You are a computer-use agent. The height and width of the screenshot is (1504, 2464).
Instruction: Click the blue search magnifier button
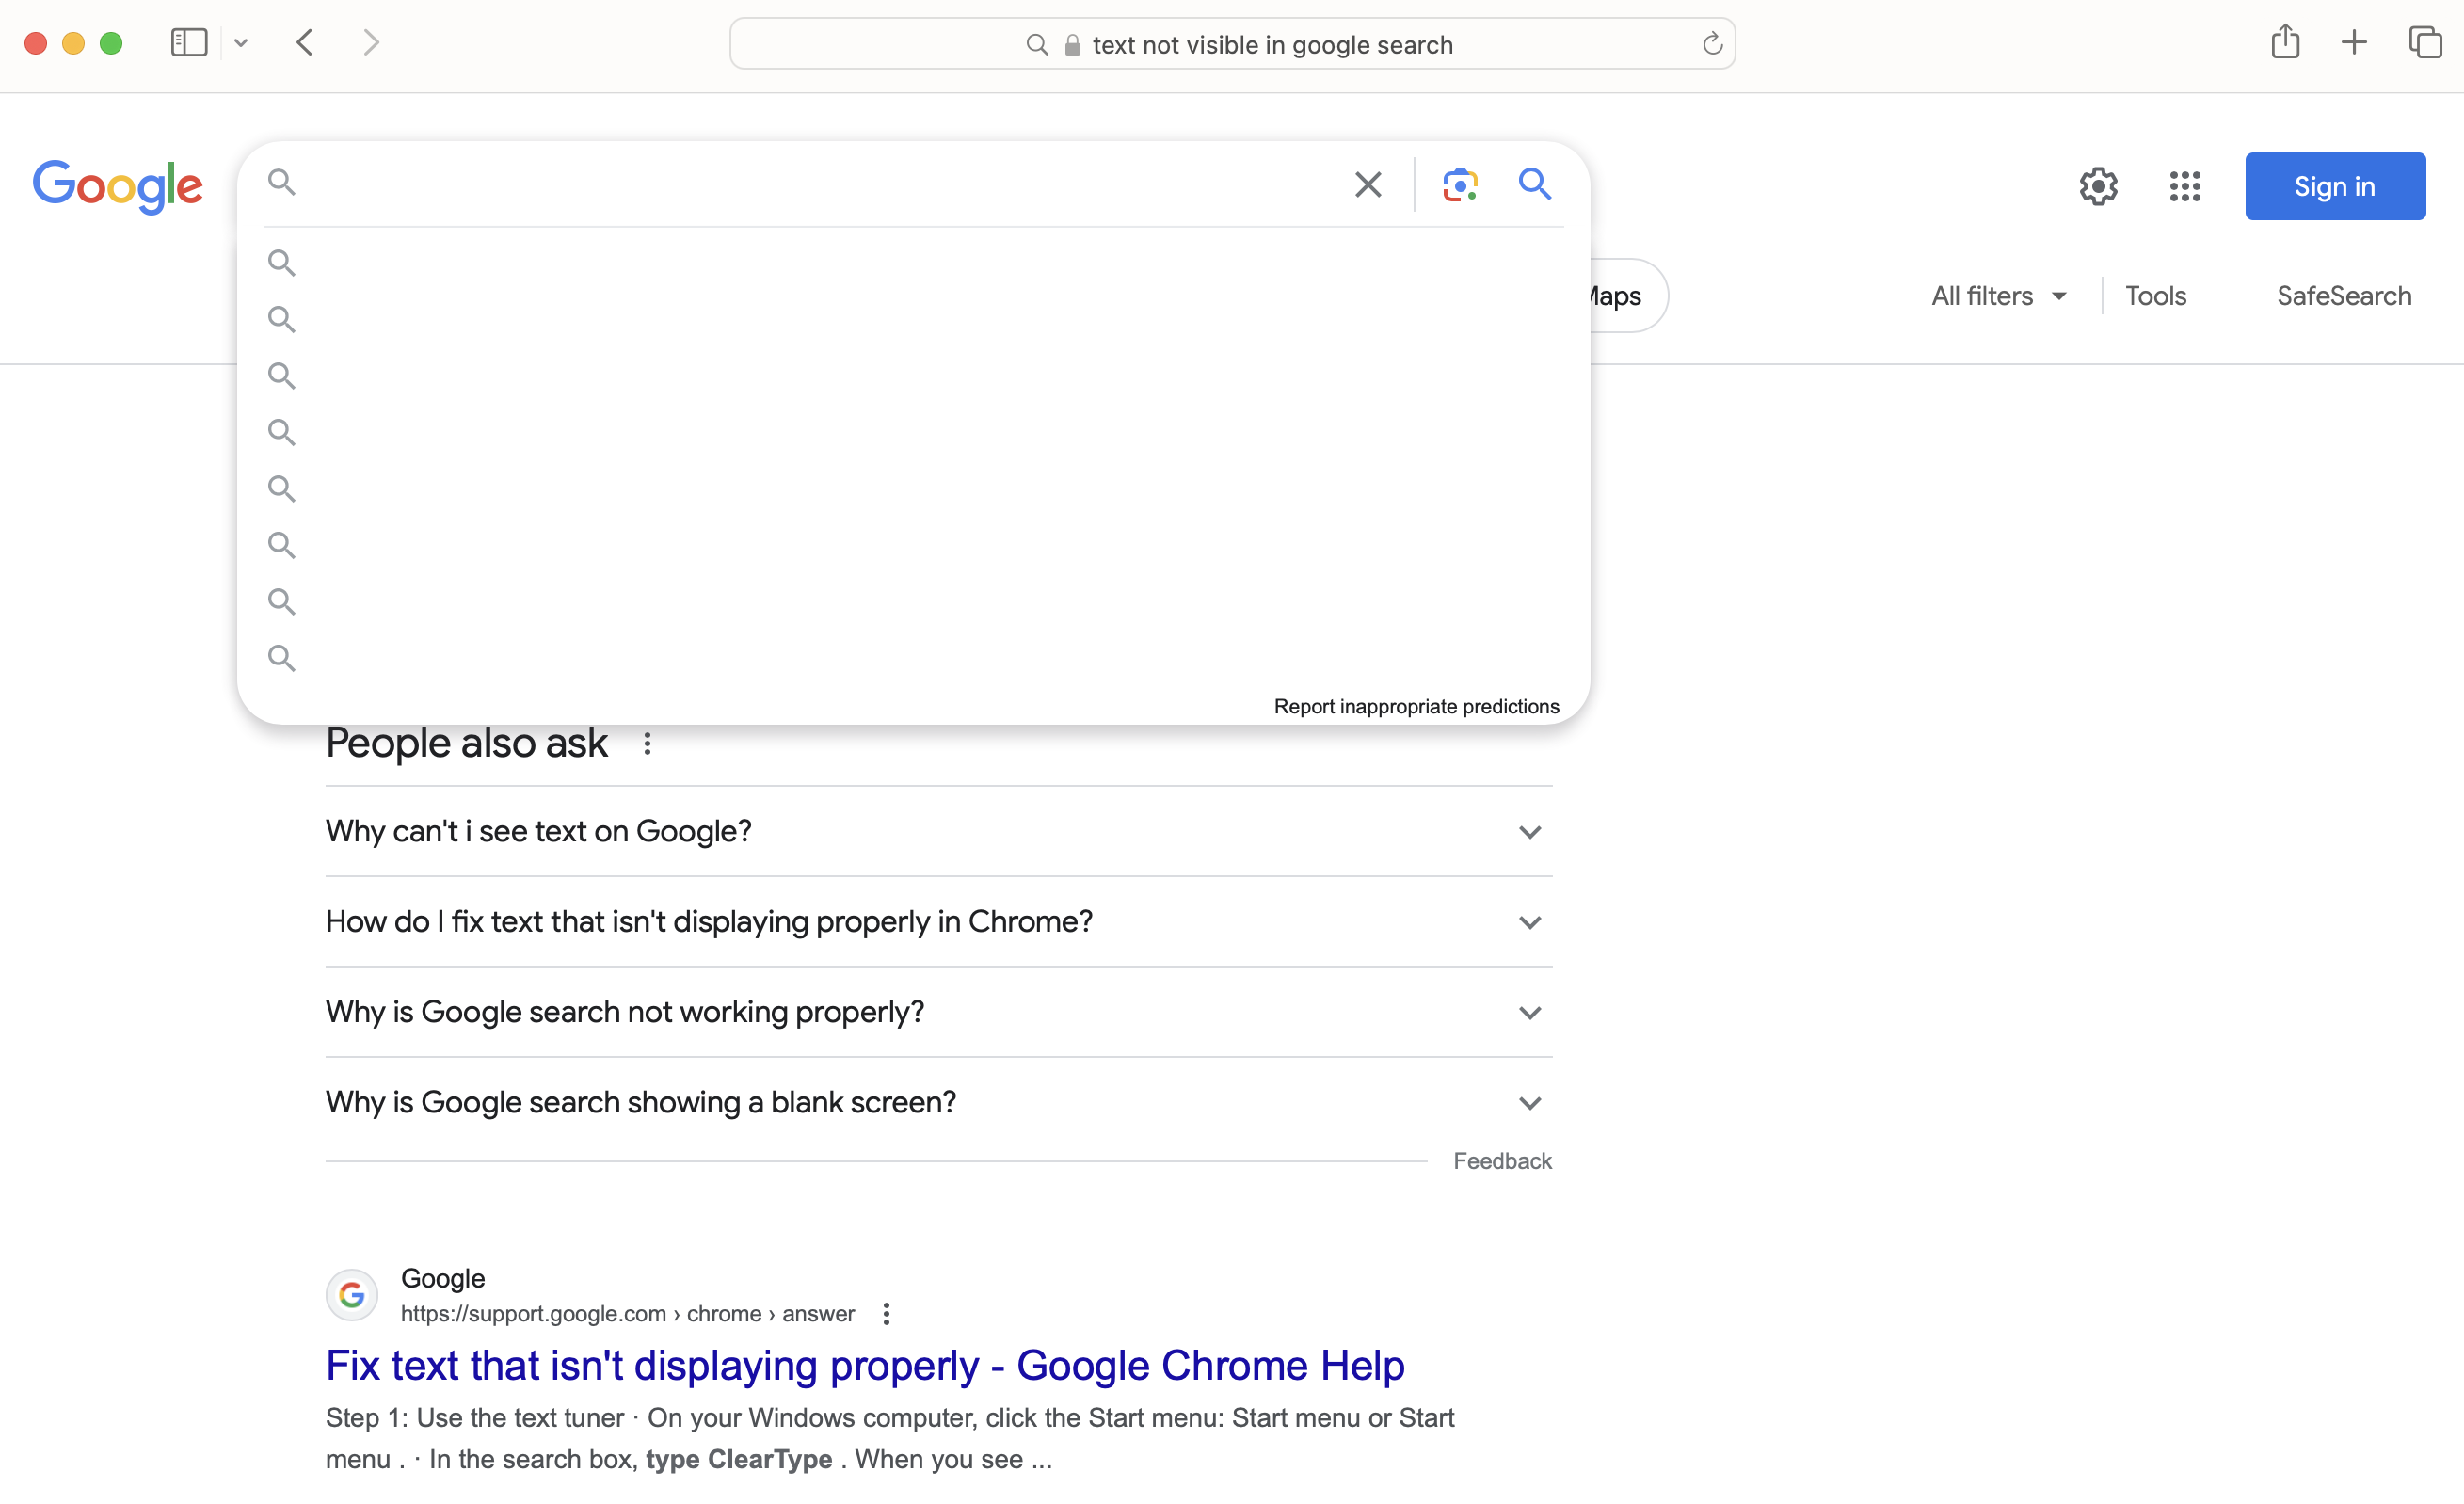(1534, 184)
